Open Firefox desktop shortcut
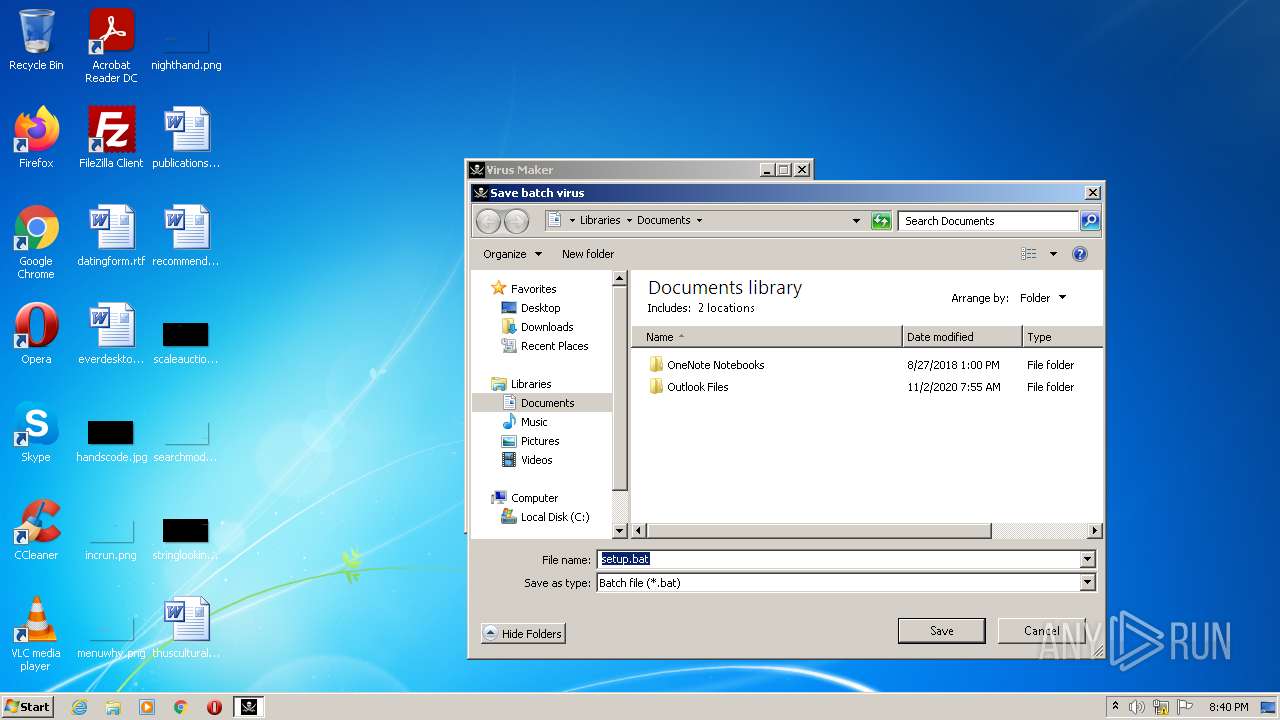1280x720 pixels. pyautogui.click(x=36, y=138)
